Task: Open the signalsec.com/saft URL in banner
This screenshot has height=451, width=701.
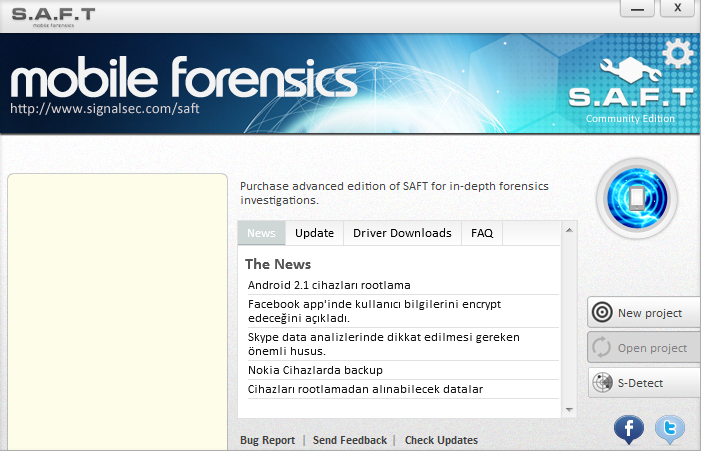Action: 105,109
